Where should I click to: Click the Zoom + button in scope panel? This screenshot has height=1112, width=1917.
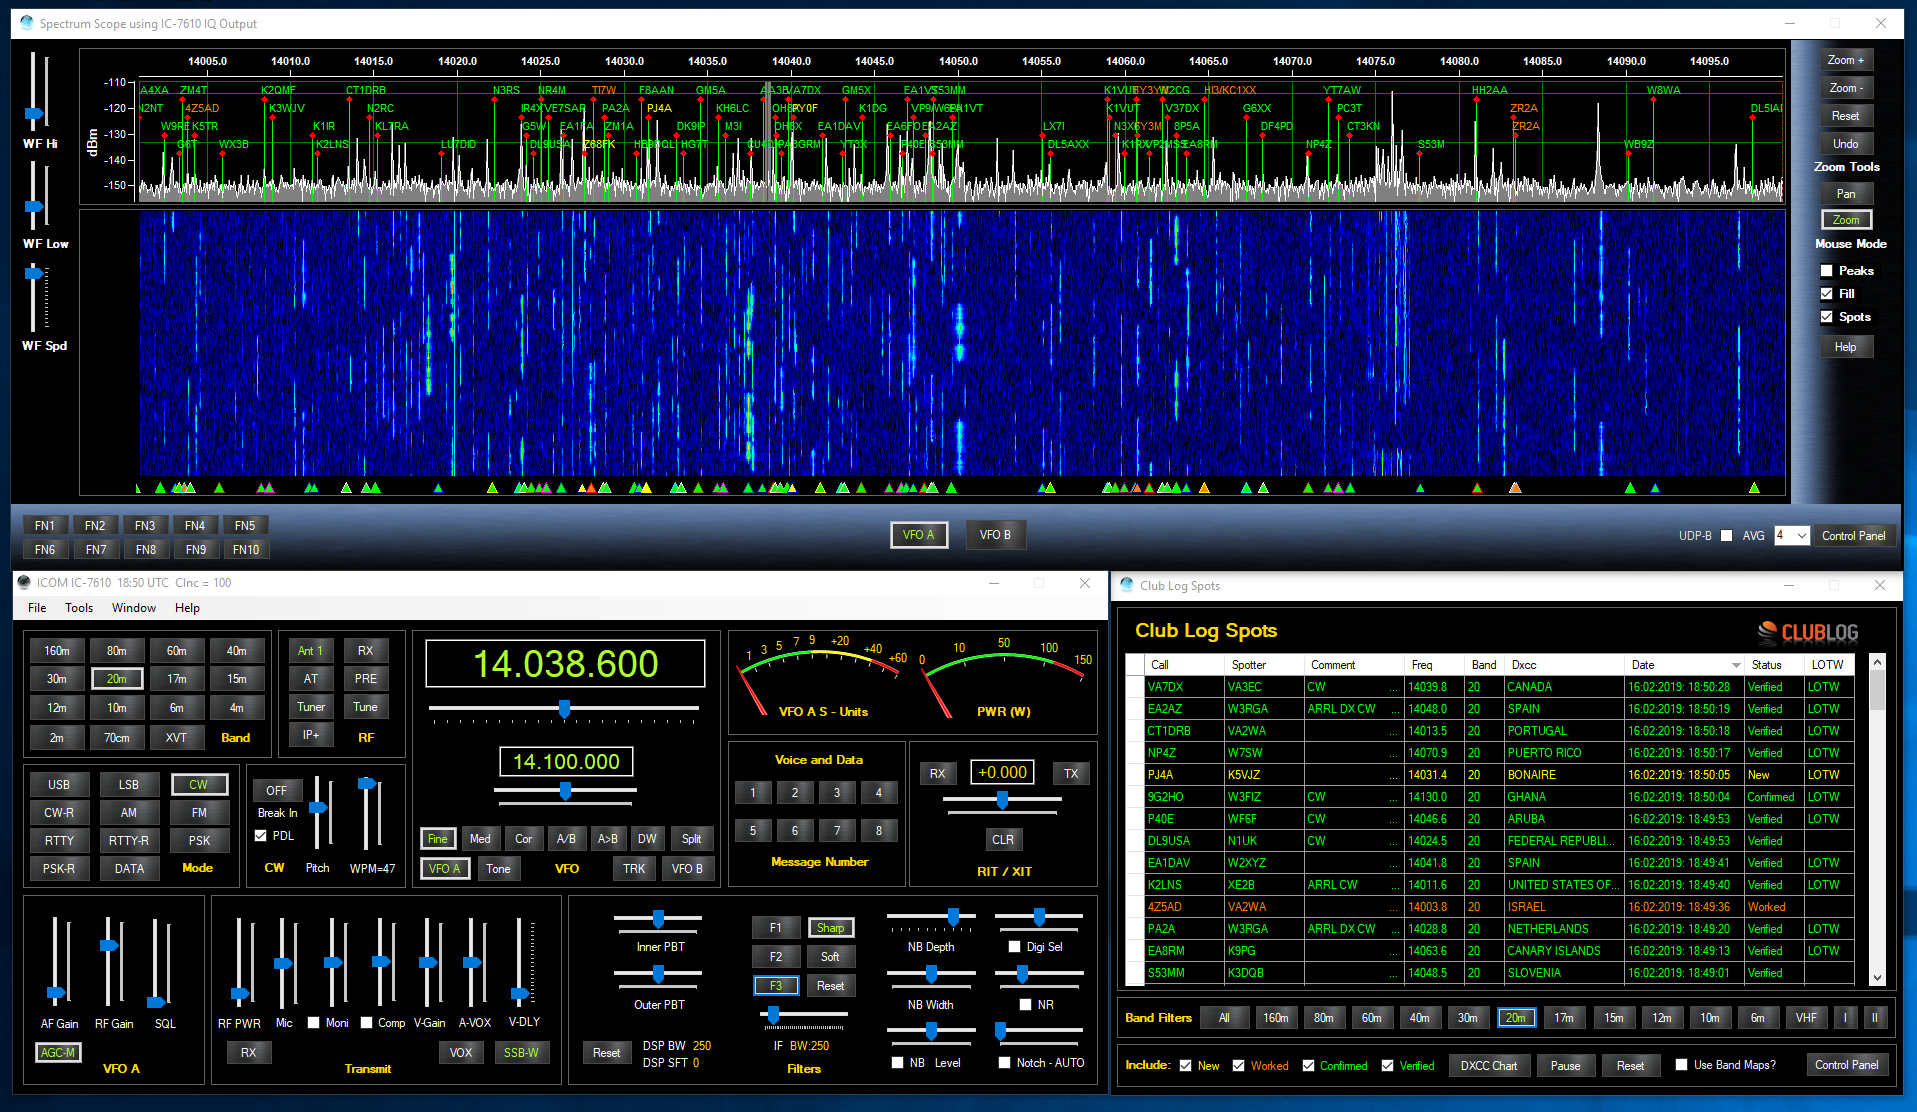pos(1845,60)
